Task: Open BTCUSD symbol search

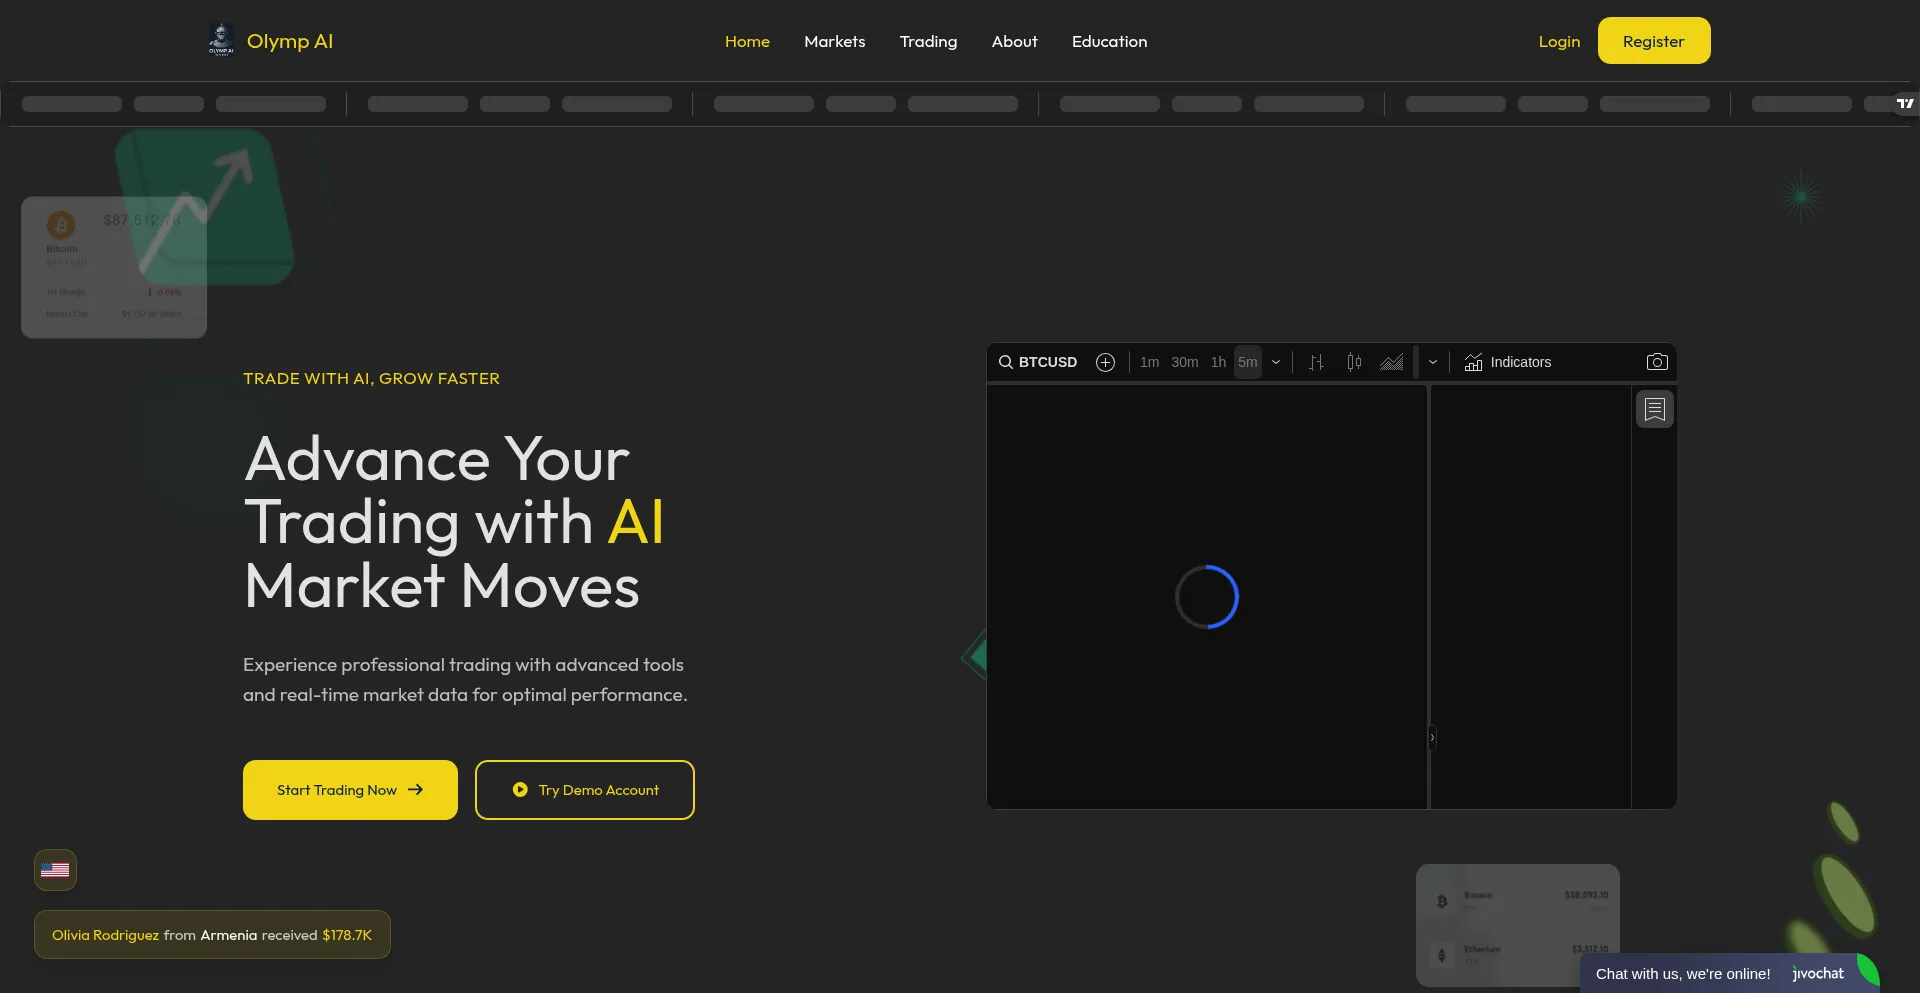Action: 1038,362
